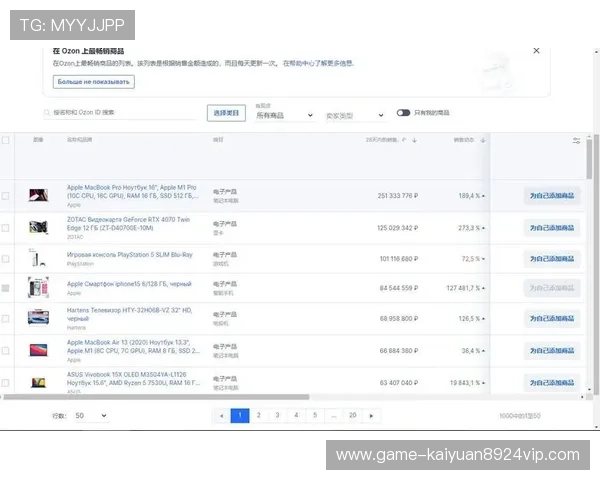The width and height of the screenshot is (600, 480).
Task: Collapse the Ozon bestsellers info banner
Action: coord(536,50)
